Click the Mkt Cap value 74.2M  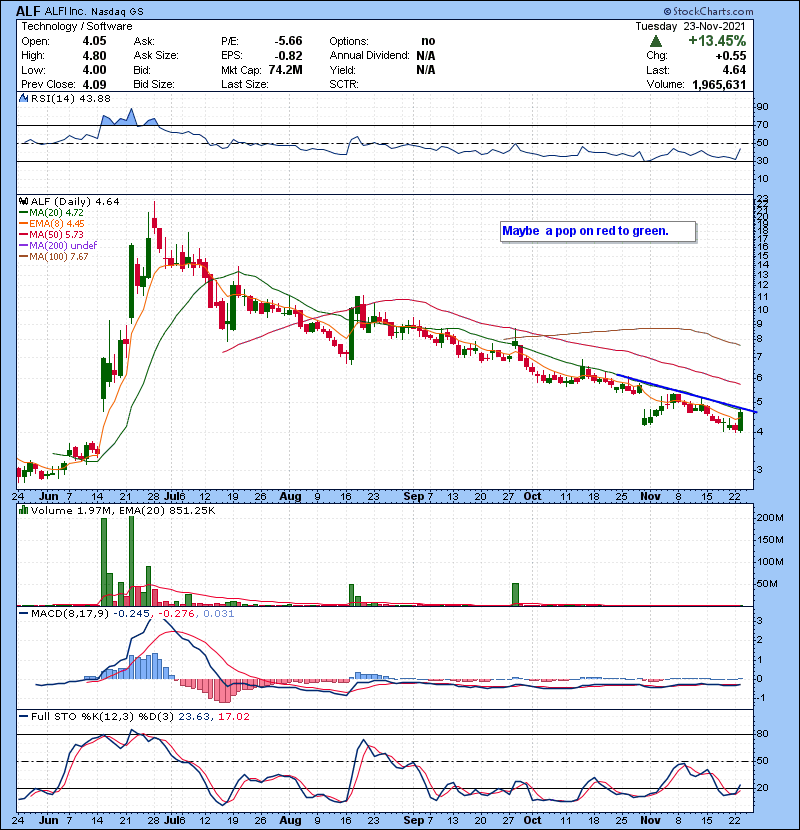coord(285,70)
